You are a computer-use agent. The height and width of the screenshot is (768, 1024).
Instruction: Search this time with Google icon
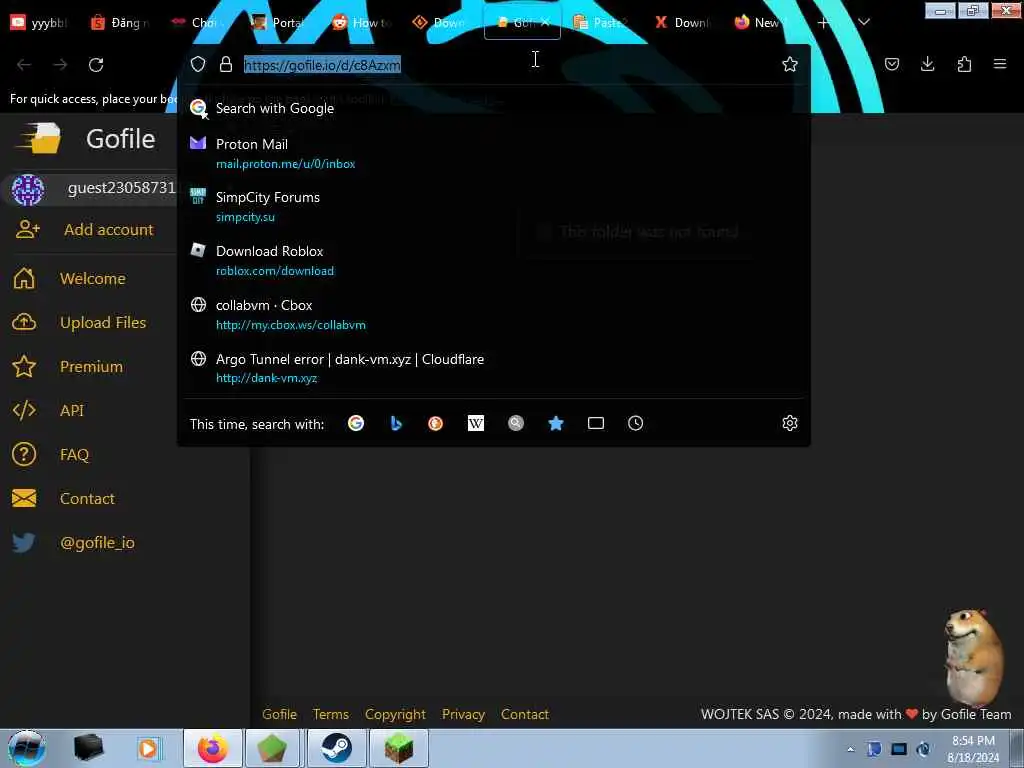point(356,423)
